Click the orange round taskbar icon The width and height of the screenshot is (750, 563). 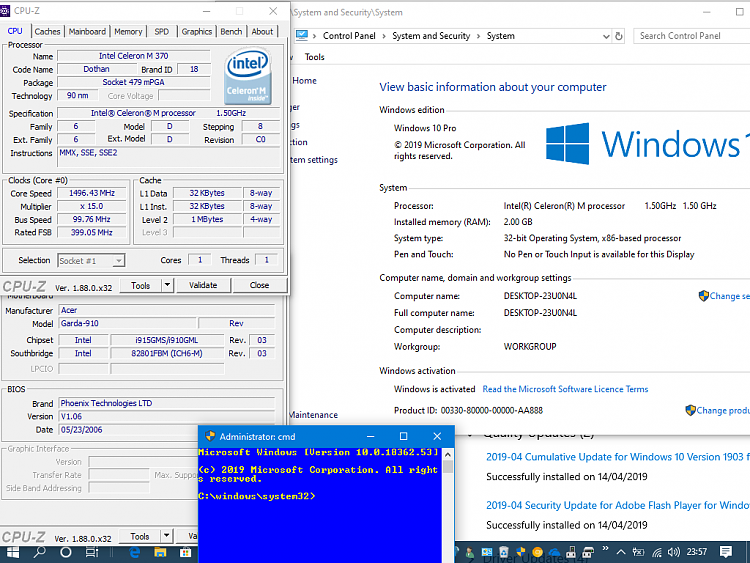point(538,552)
